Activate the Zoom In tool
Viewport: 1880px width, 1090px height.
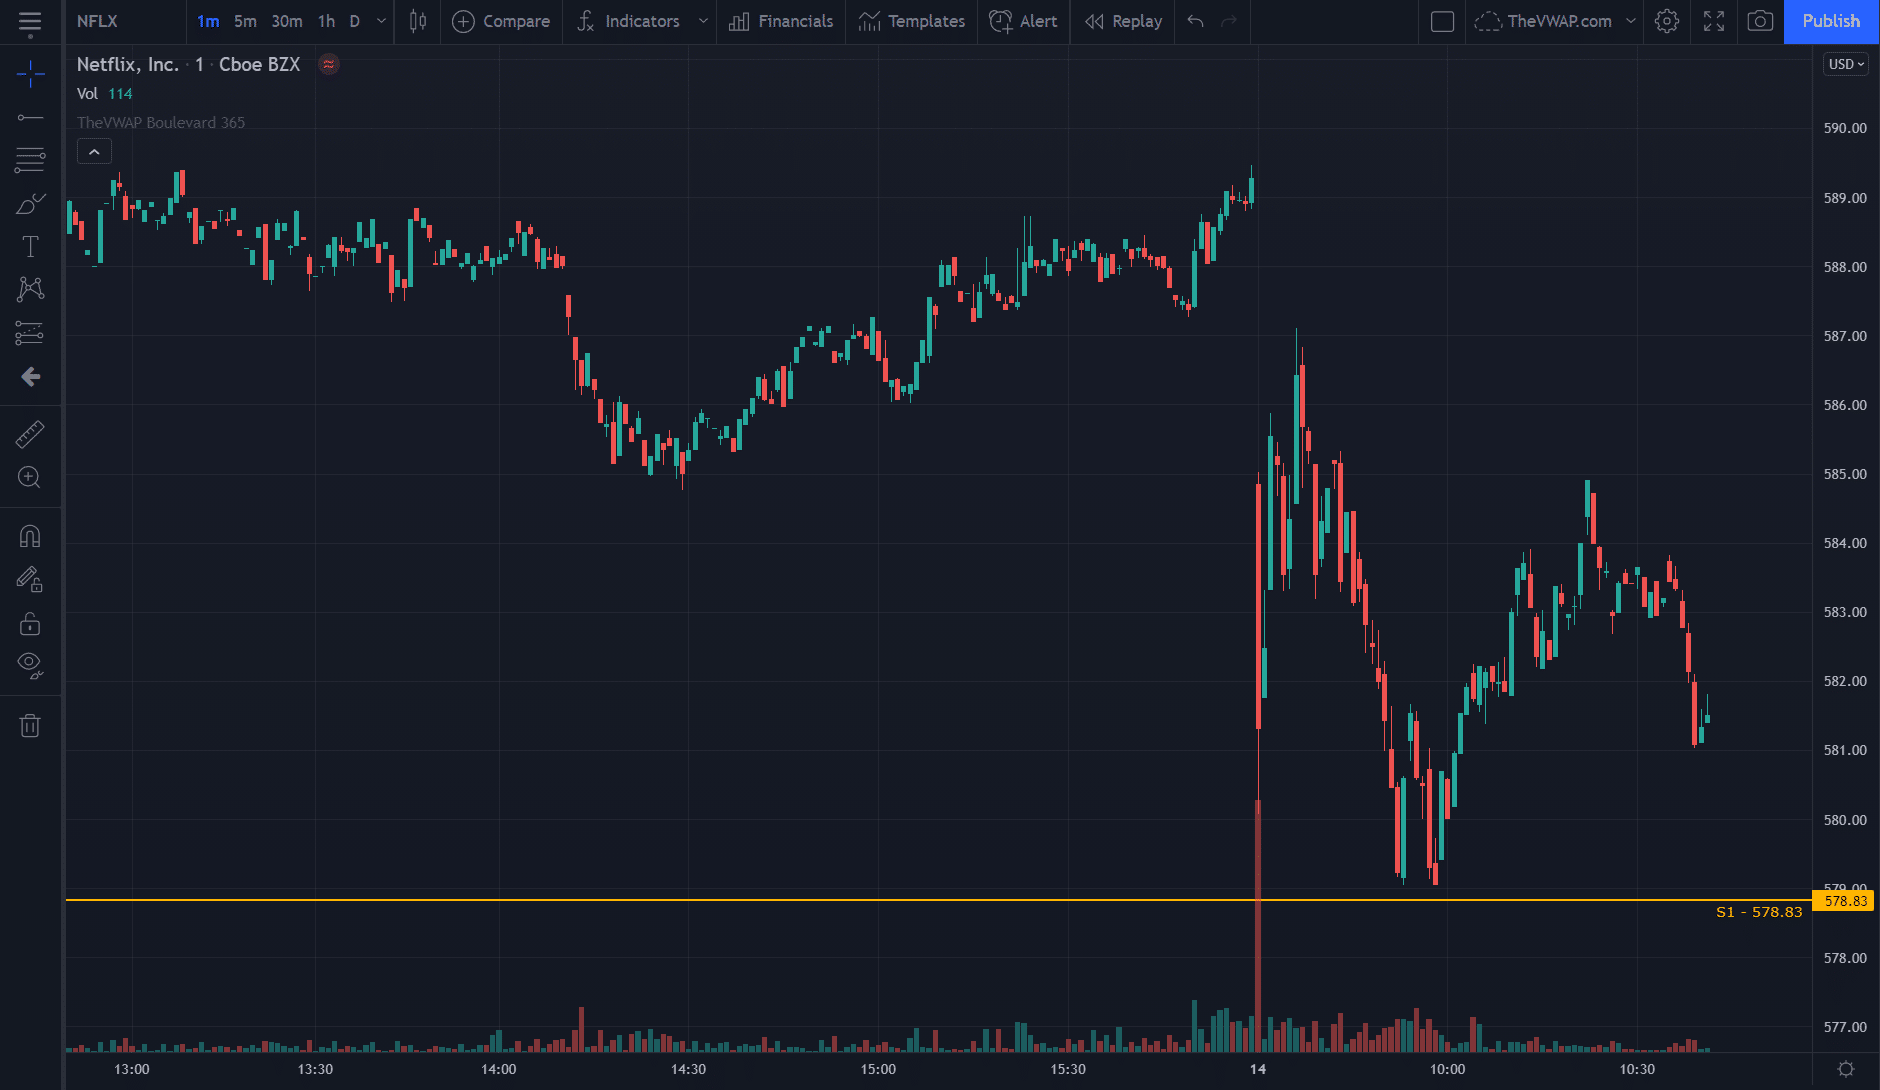pos(30,477)
